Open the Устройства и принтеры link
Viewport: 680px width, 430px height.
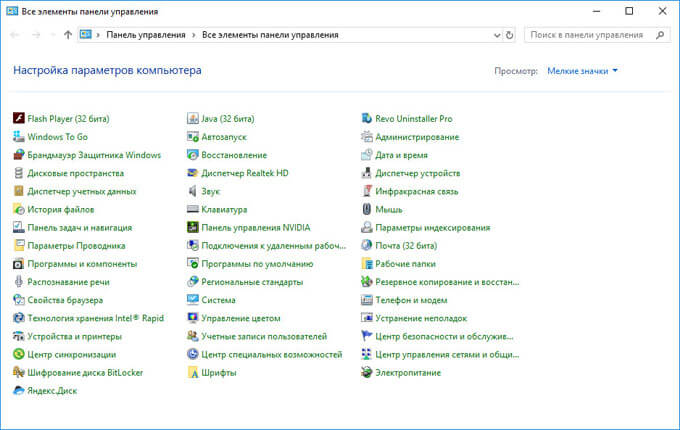coord(75,336)
